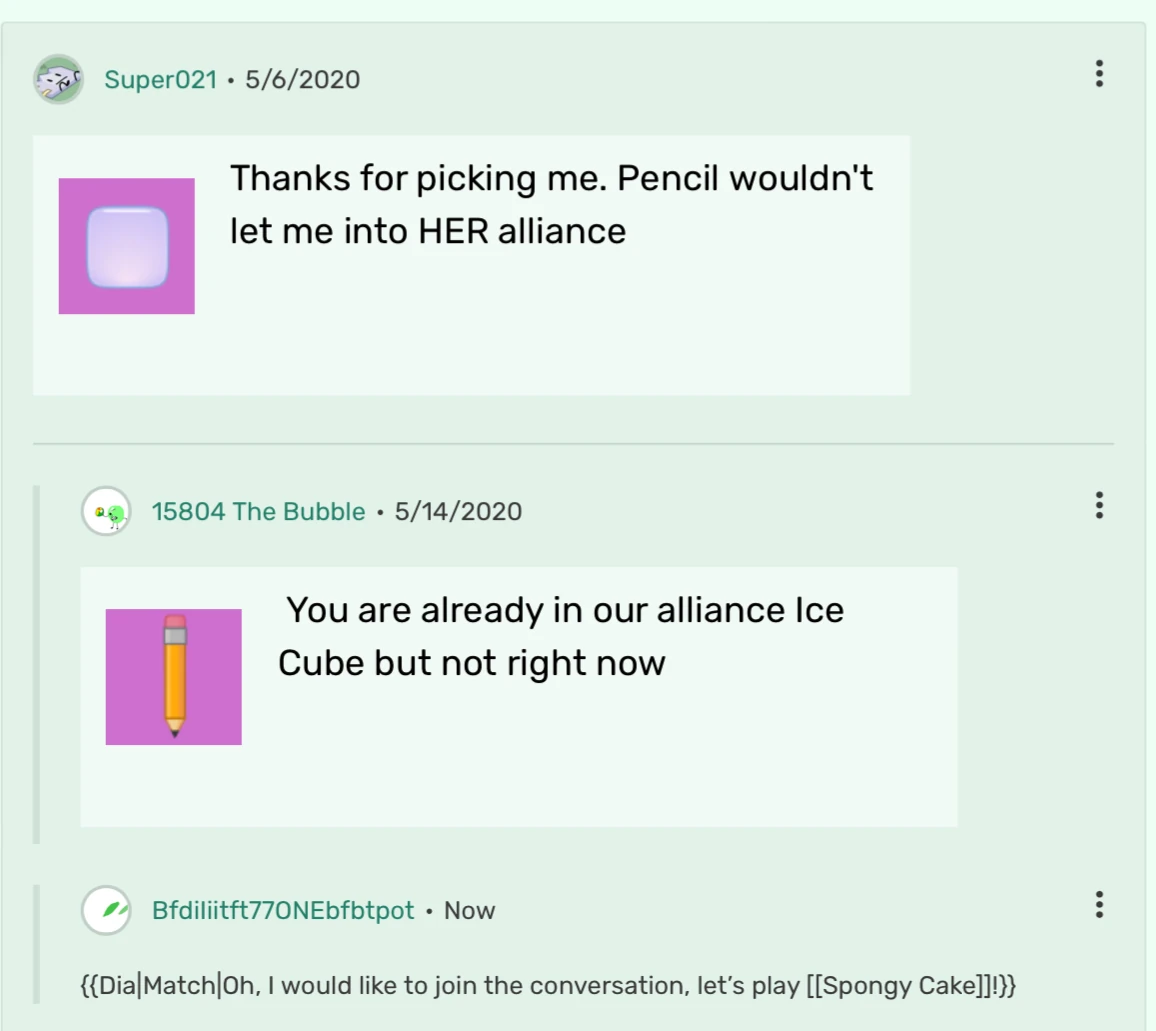Open options menu for Super021's comment
1156x1031 pixels.
(1099, 73)
